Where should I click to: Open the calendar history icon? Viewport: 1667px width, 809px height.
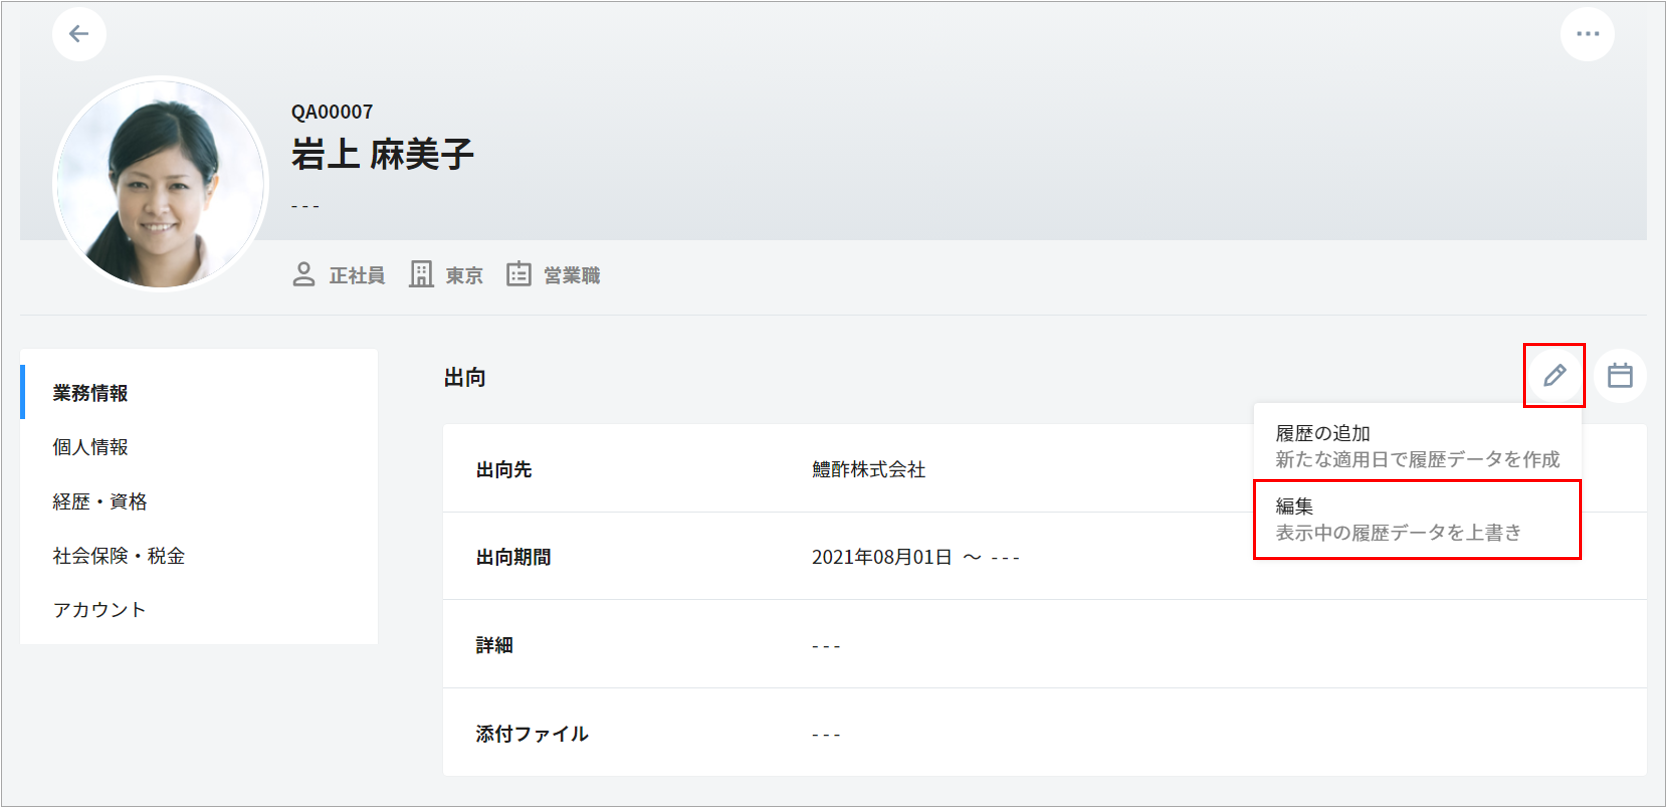(x=1620, y=376)
